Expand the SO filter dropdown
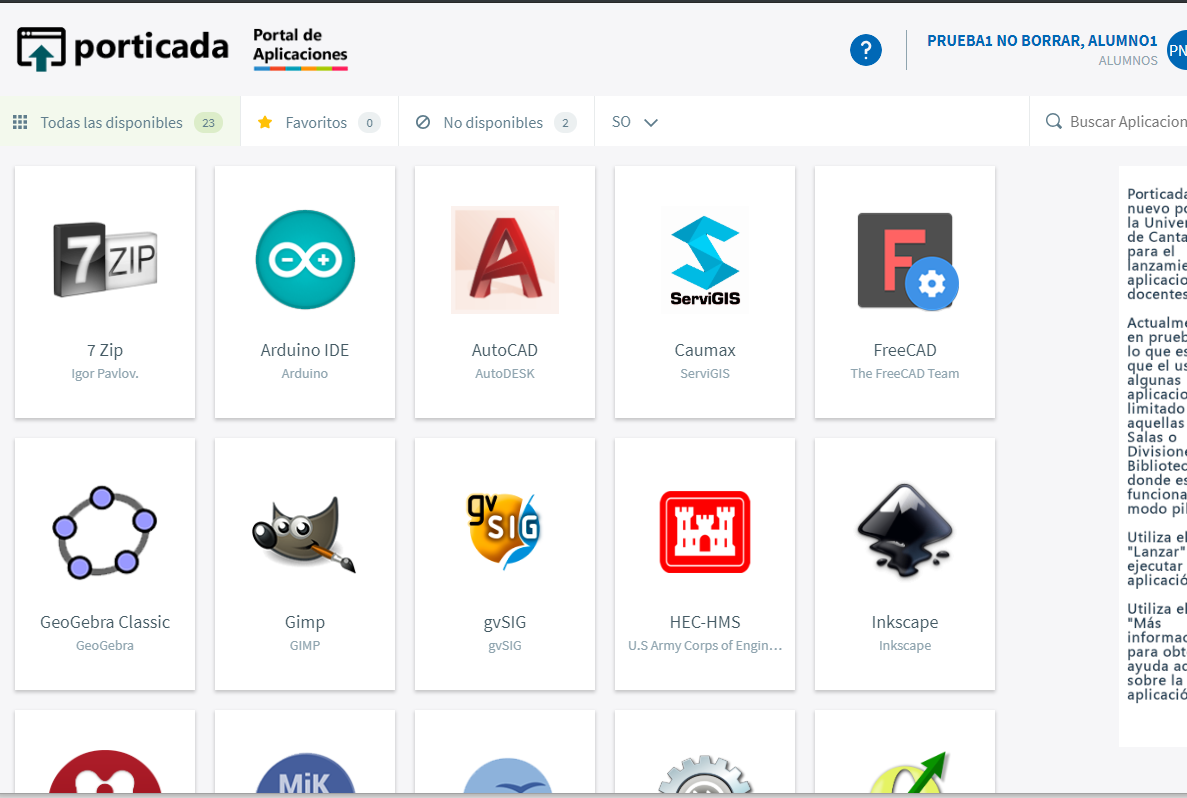Image resolution: width=1187 pixels, height=798 pixels. (634, 122)
